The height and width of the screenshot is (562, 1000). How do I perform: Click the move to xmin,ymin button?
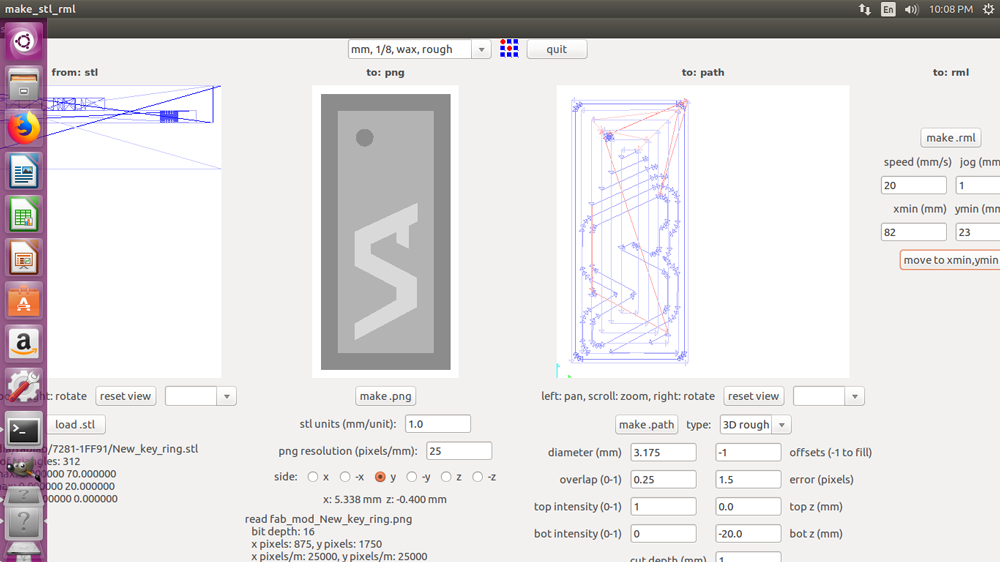[x=950, y=260]
